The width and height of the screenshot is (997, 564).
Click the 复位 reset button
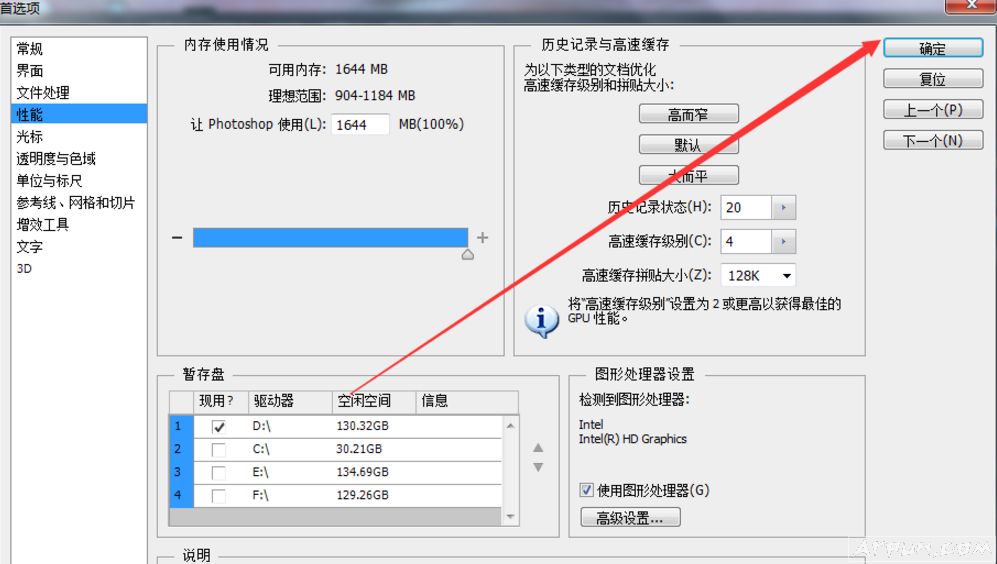coord(933,79)
